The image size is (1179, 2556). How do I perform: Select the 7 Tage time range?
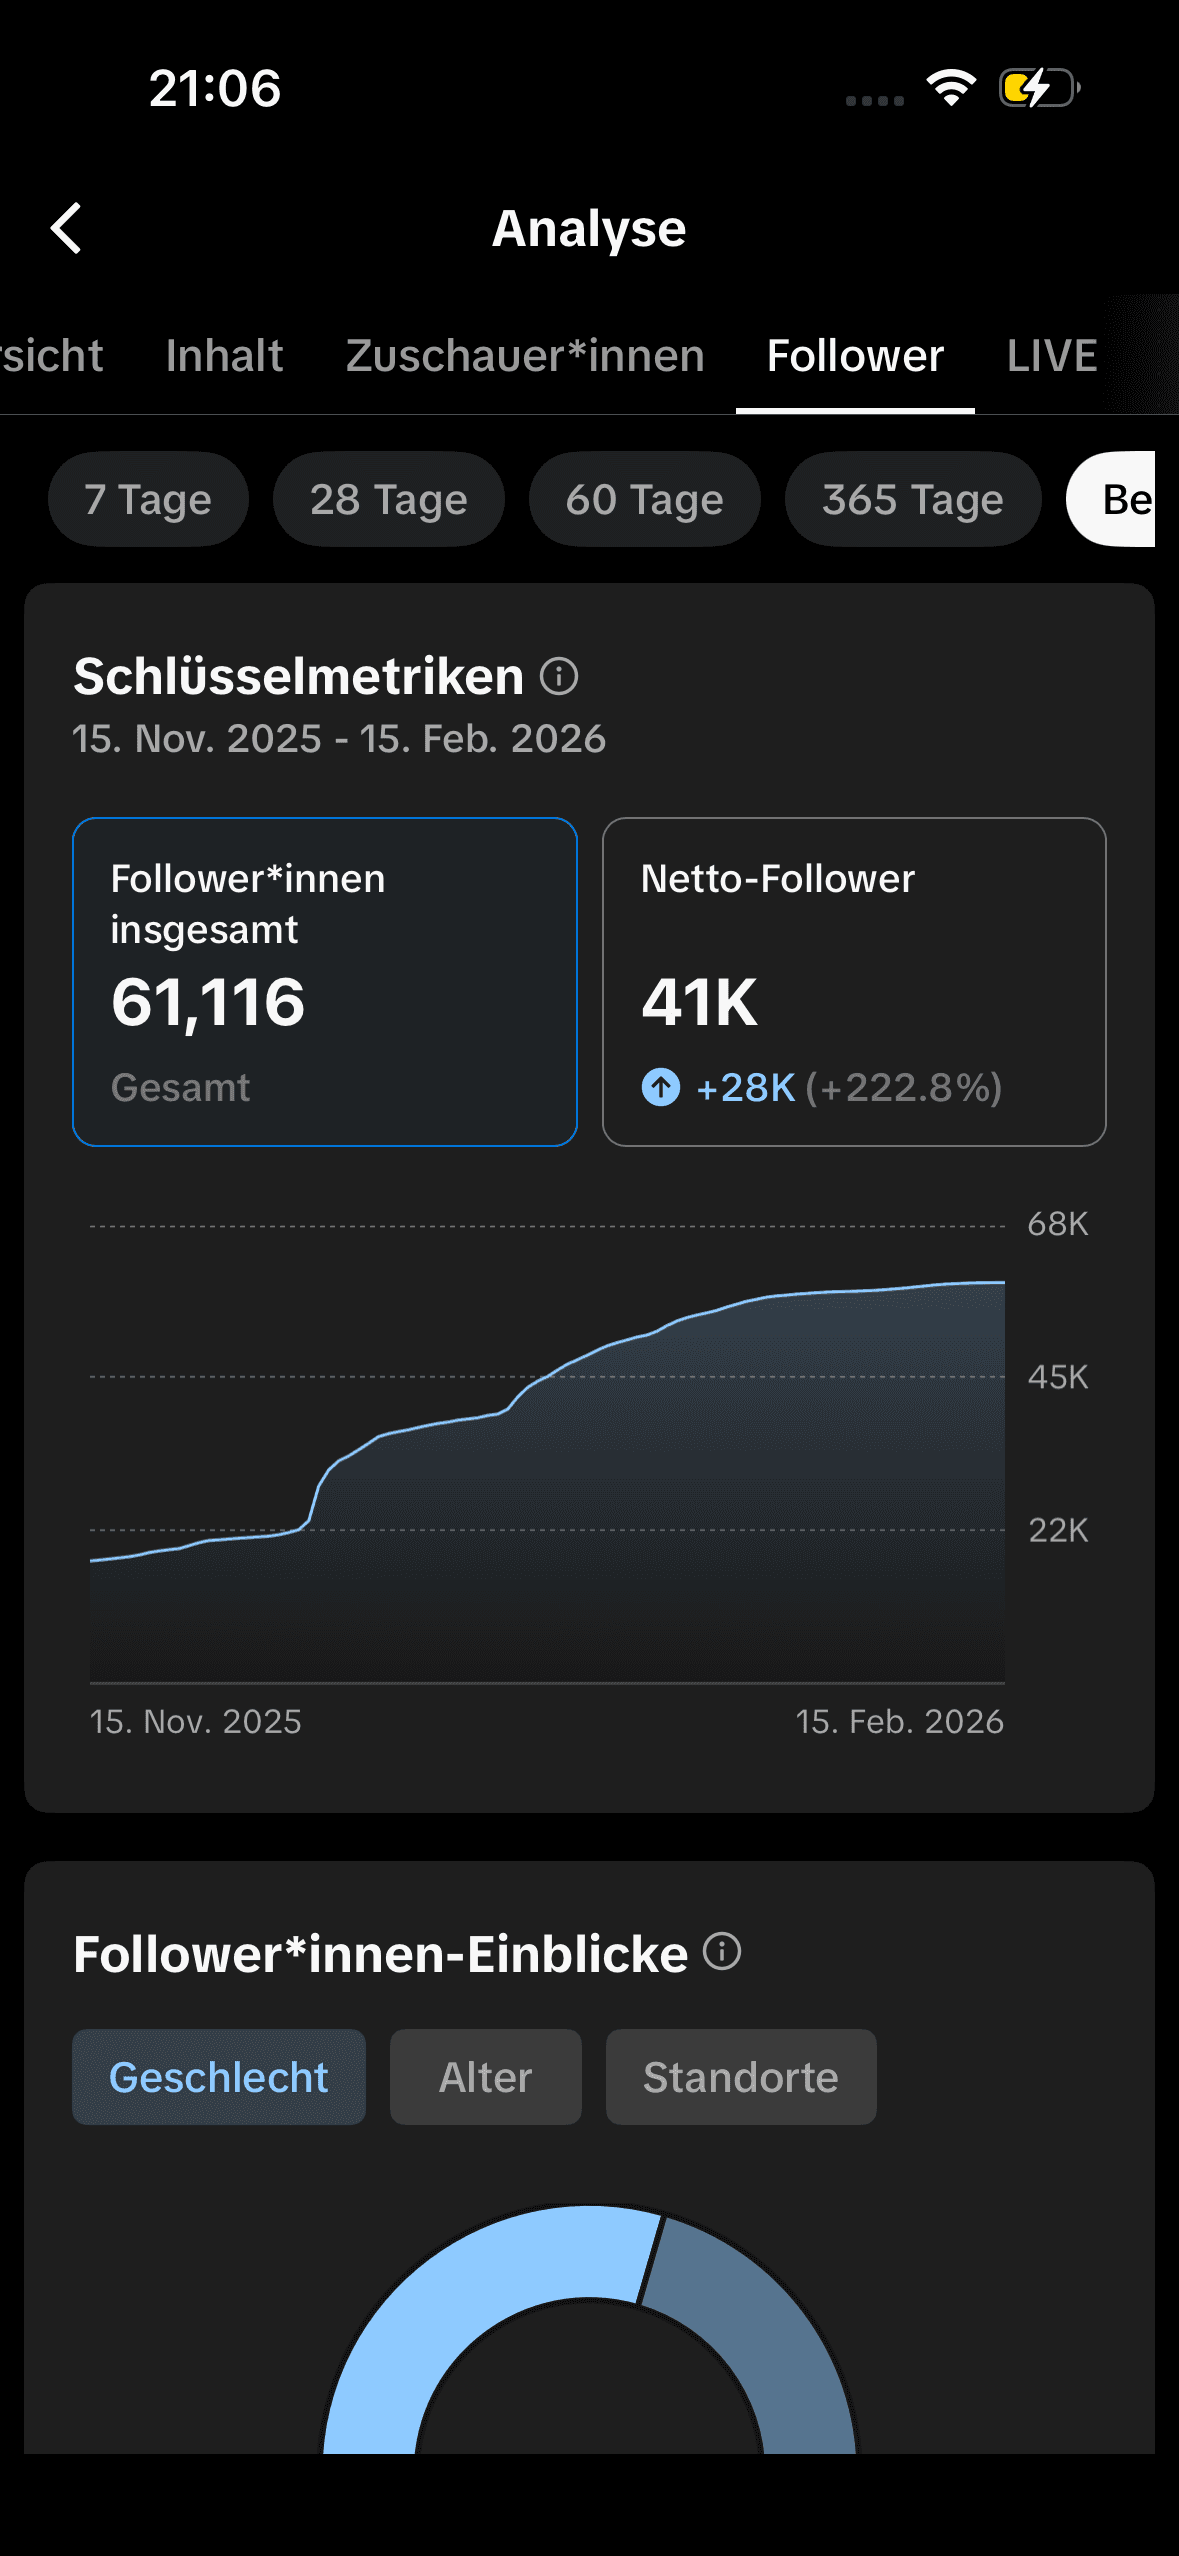point(148,499)
